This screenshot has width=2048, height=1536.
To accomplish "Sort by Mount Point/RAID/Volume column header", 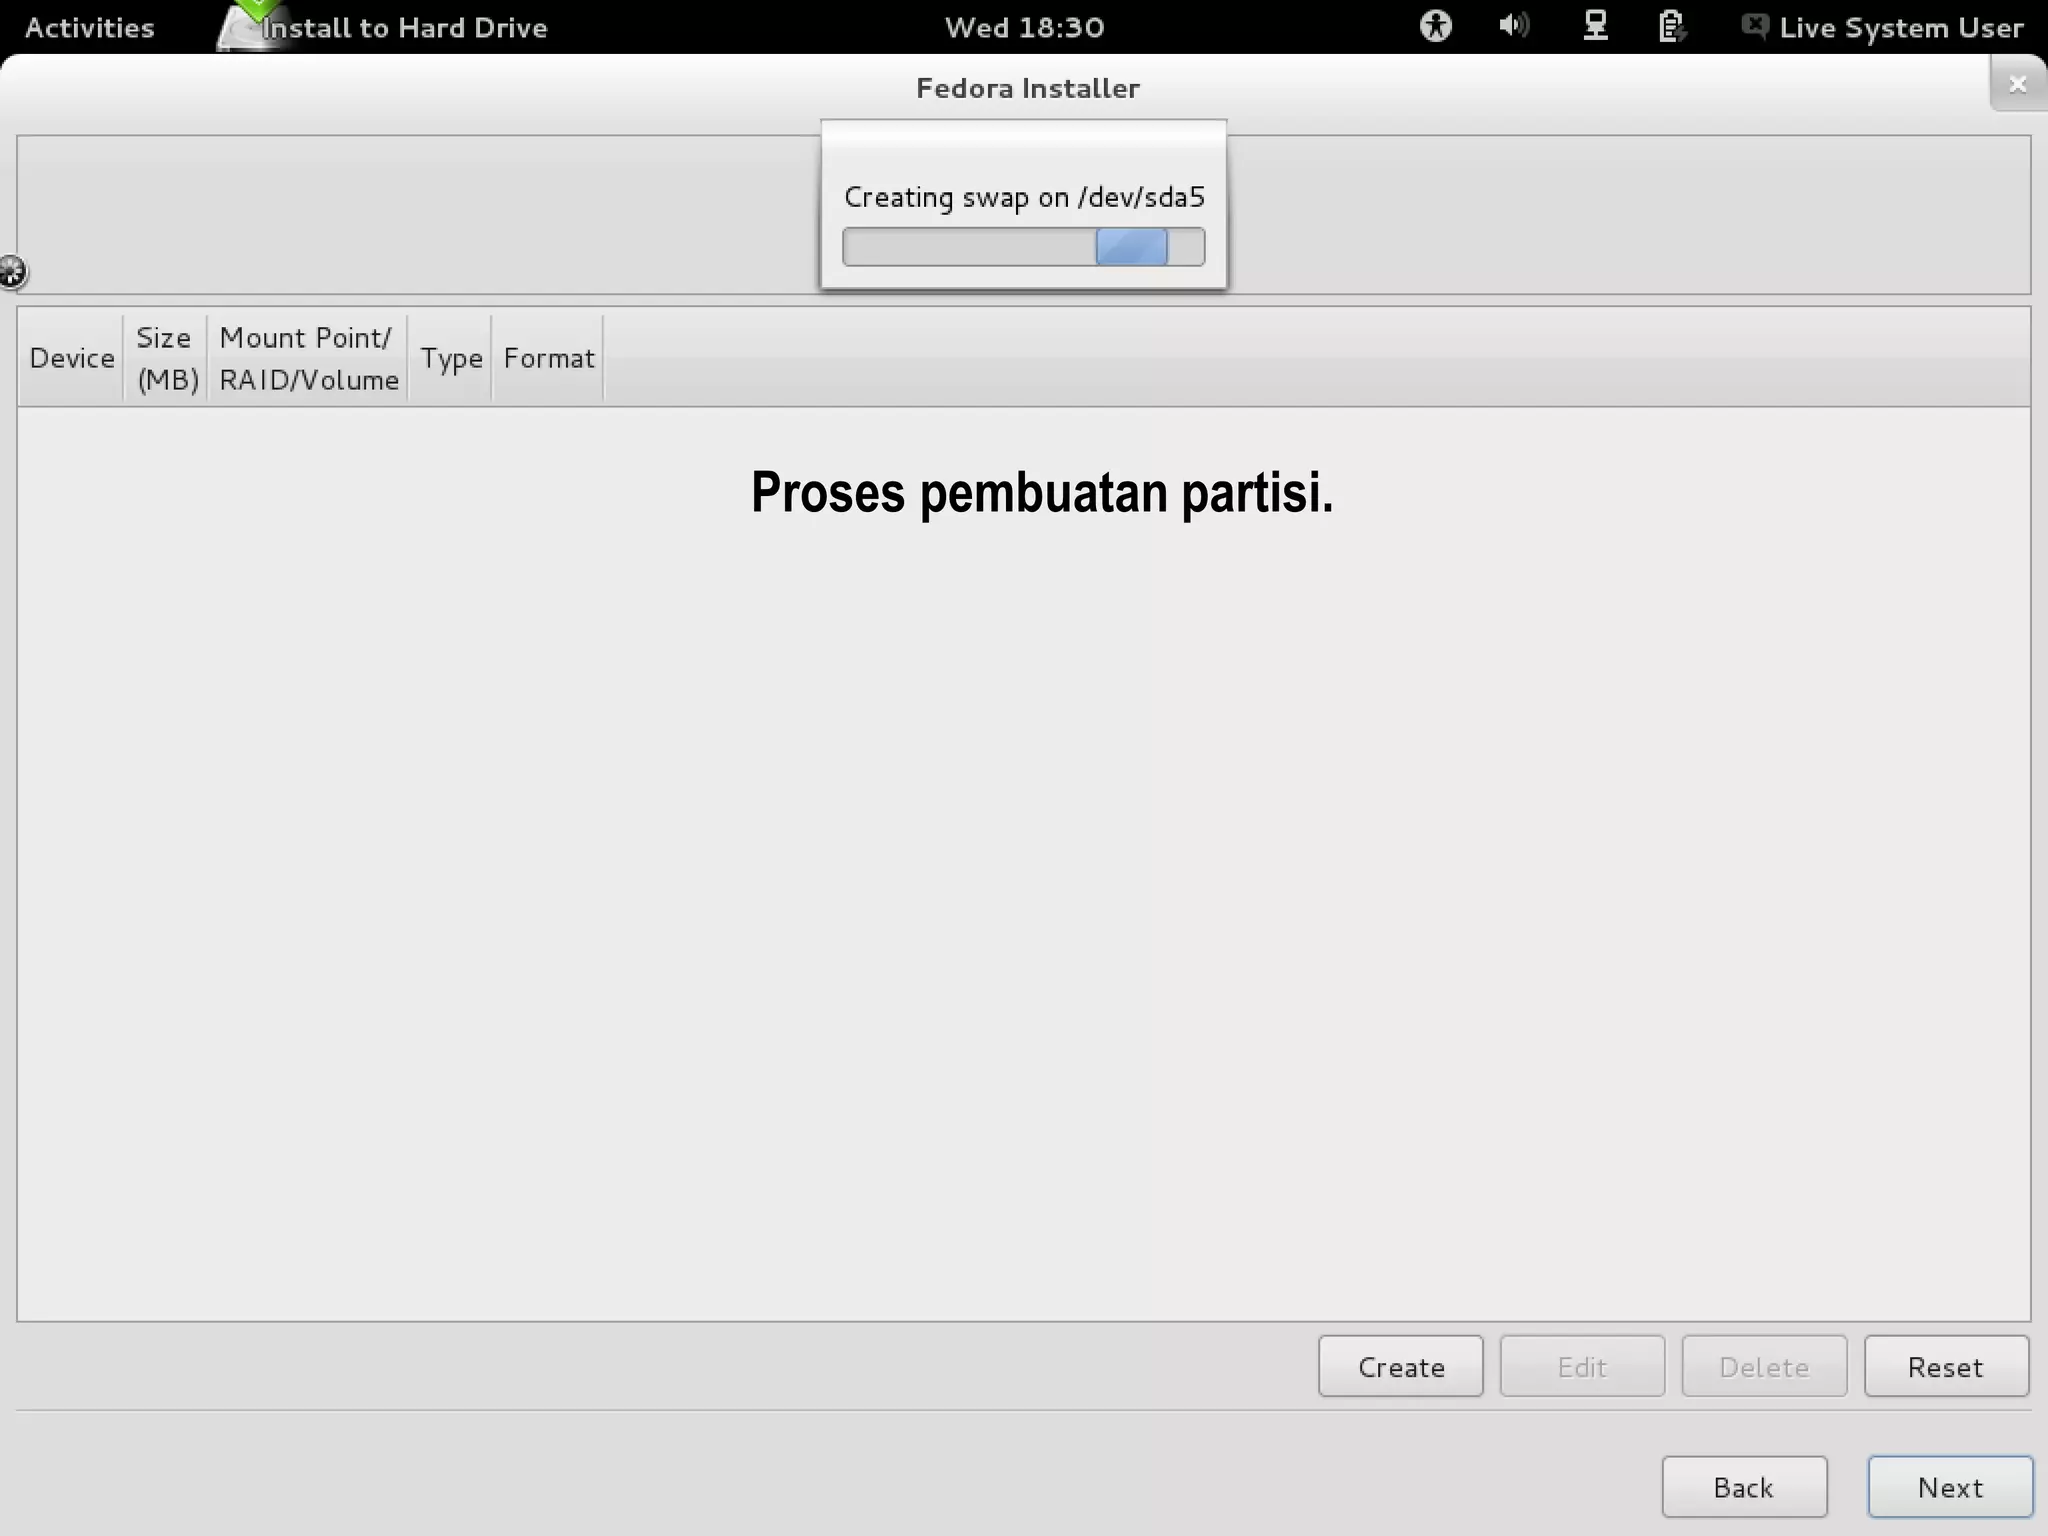I will [308, 358].
